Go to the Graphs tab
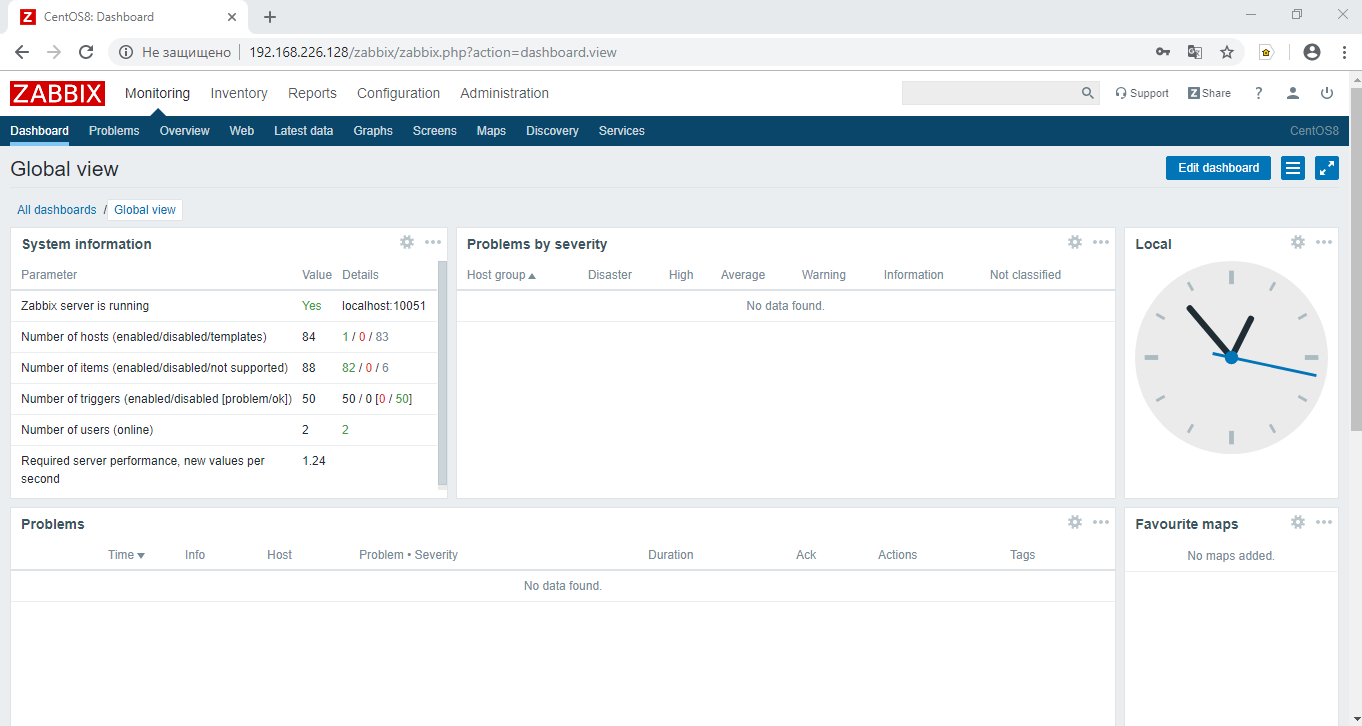This screenshot has width=1362, height=726. tap(373, 131)
